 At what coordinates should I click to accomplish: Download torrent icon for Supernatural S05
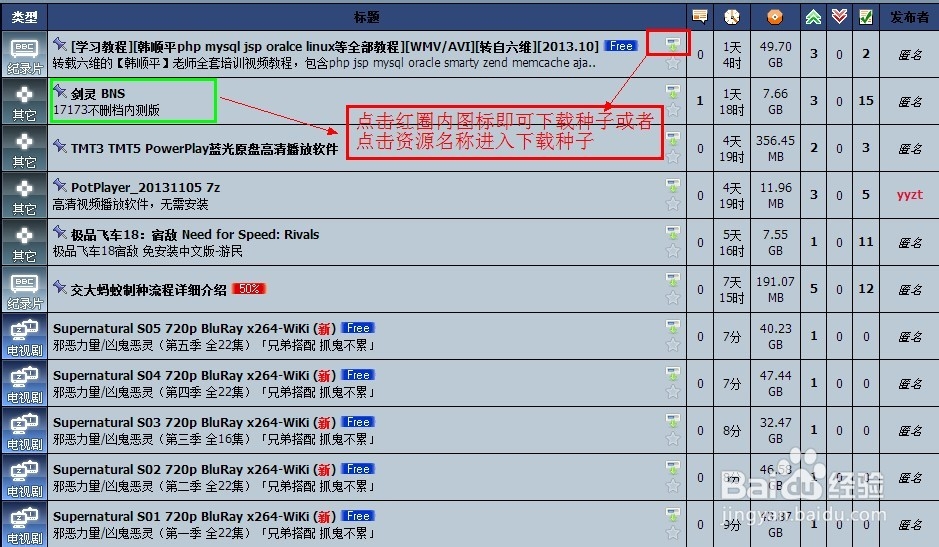click(673, 327)
